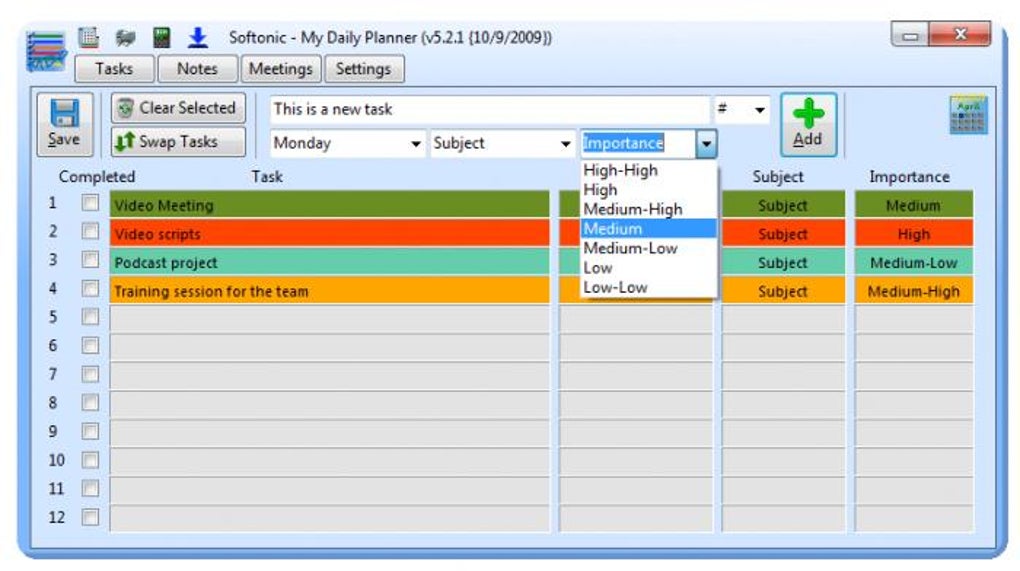1020x571 pixels.
Task: Click Subject cell of Video scripts row
Action: (783, 233)
